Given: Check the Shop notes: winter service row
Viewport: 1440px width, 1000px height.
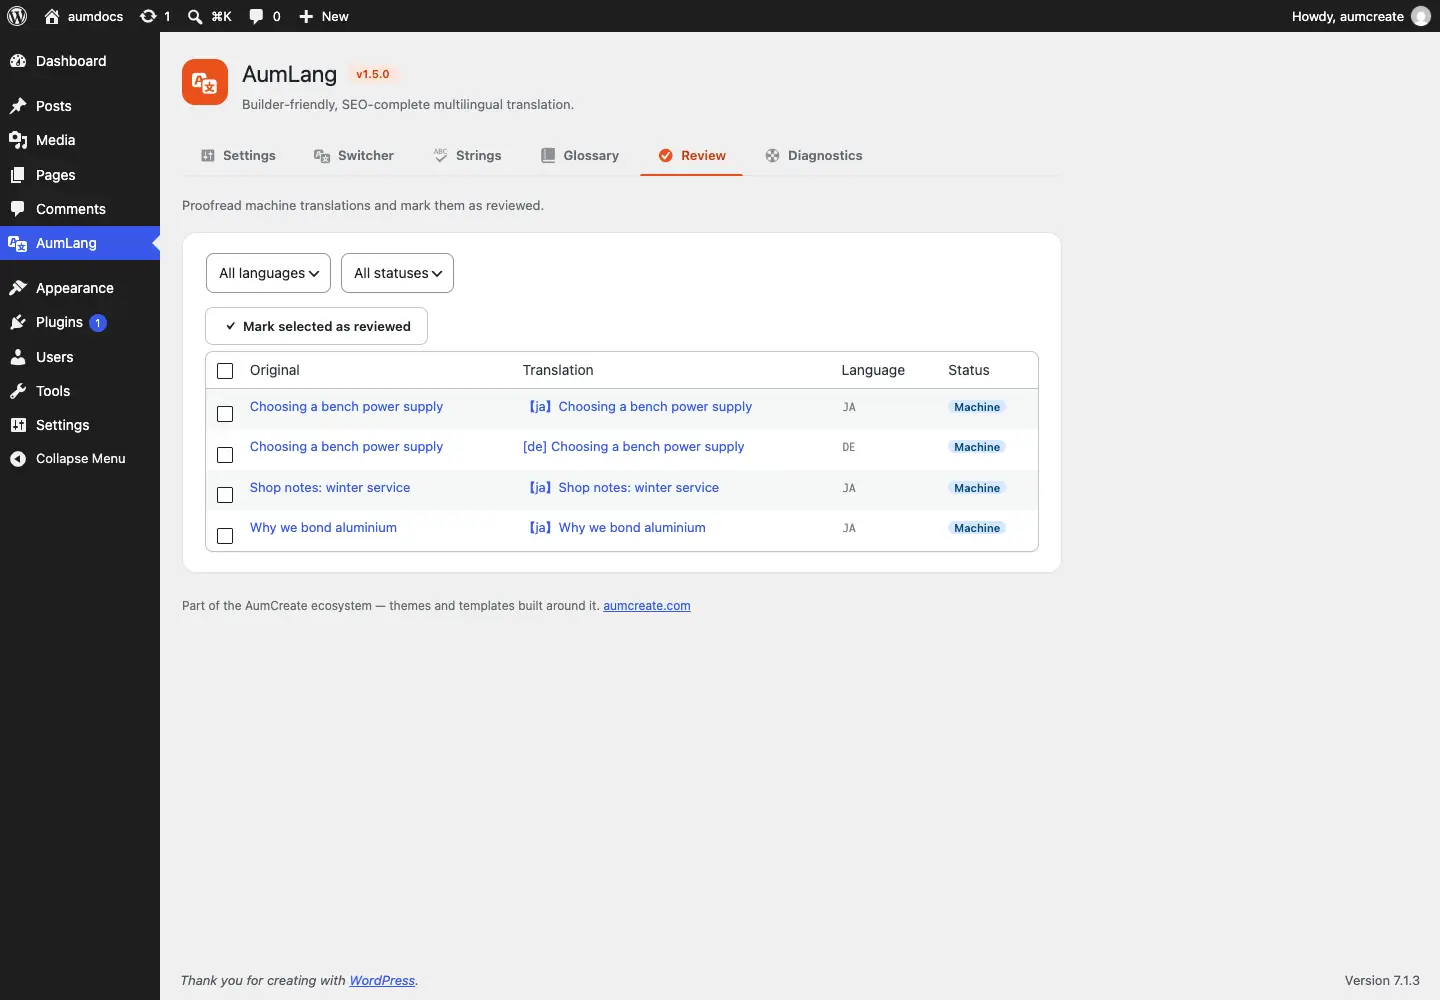Looking at the screenshot, I should (x=225, y=495).
